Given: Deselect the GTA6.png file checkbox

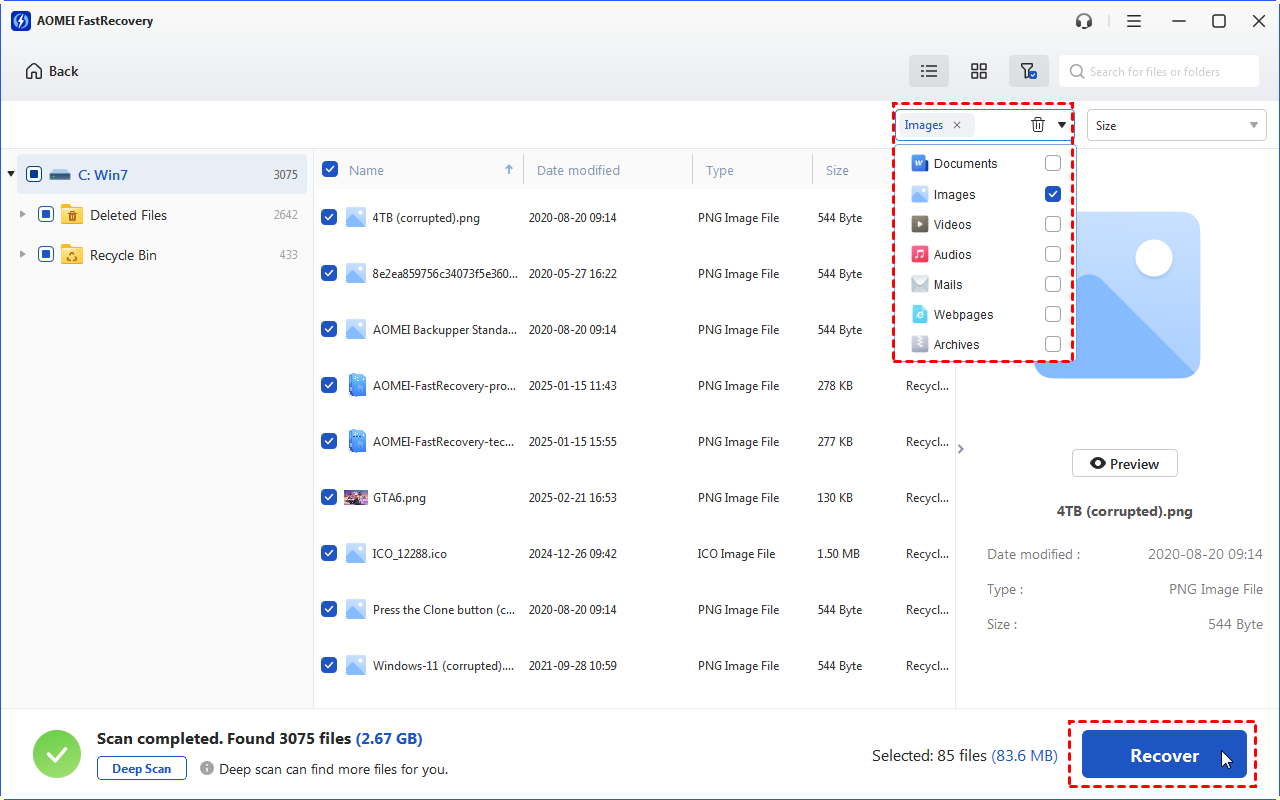Looking at the screenshot, I should click(x=329, y=497).
